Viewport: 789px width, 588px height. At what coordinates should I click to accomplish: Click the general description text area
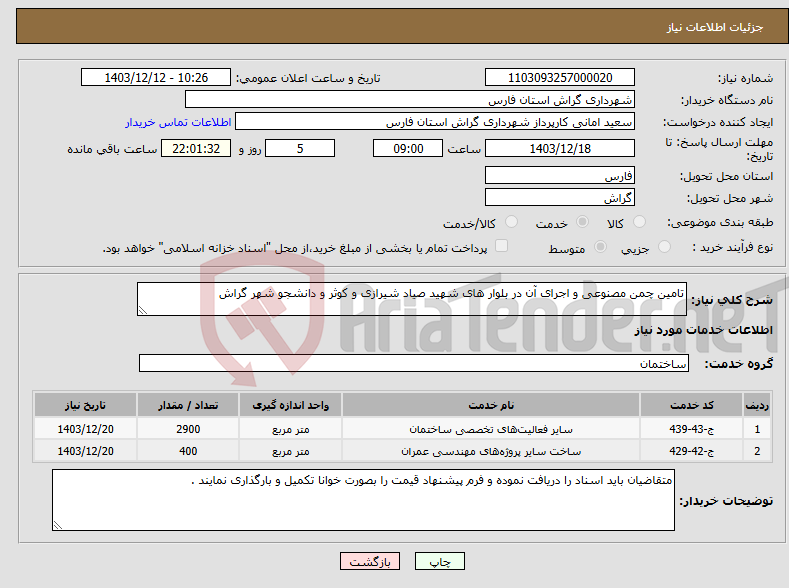412,299
